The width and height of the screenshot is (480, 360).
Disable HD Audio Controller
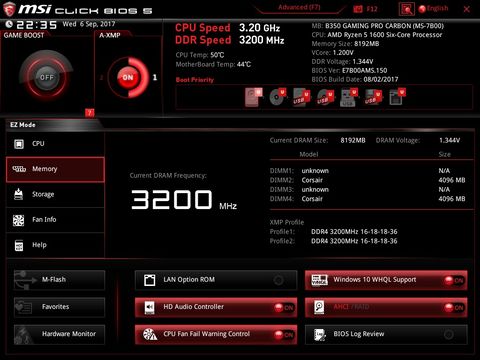coord(216,307)
